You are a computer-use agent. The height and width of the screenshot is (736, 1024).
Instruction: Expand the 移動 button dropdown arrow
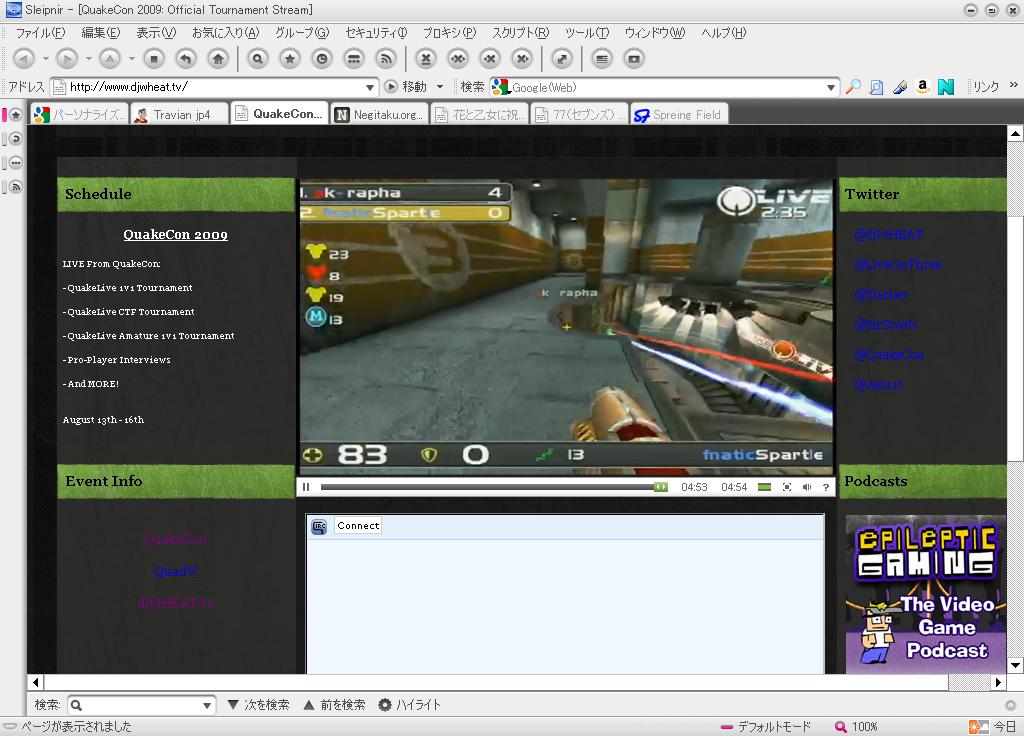coord(440,87)
